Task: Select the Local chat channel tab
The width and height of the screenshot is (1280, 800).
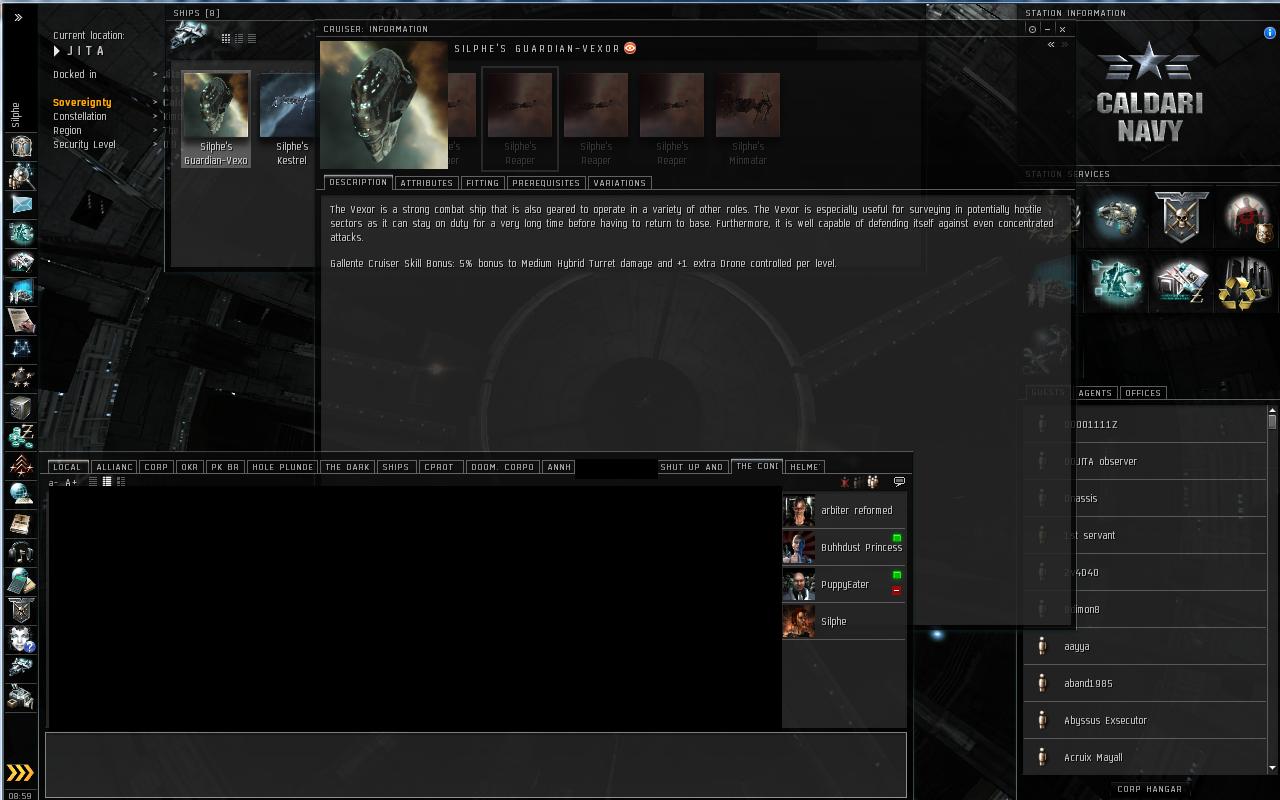Action: click(68, 467)
